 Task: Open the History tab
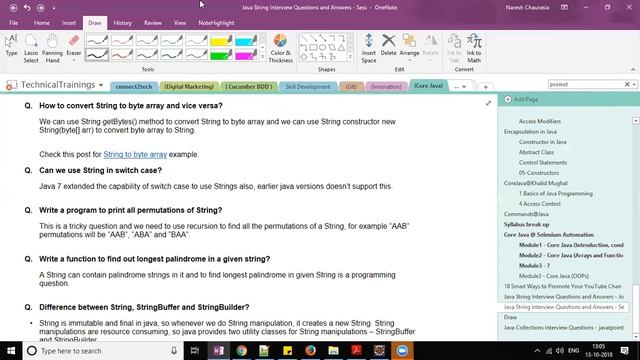point(122,23)
